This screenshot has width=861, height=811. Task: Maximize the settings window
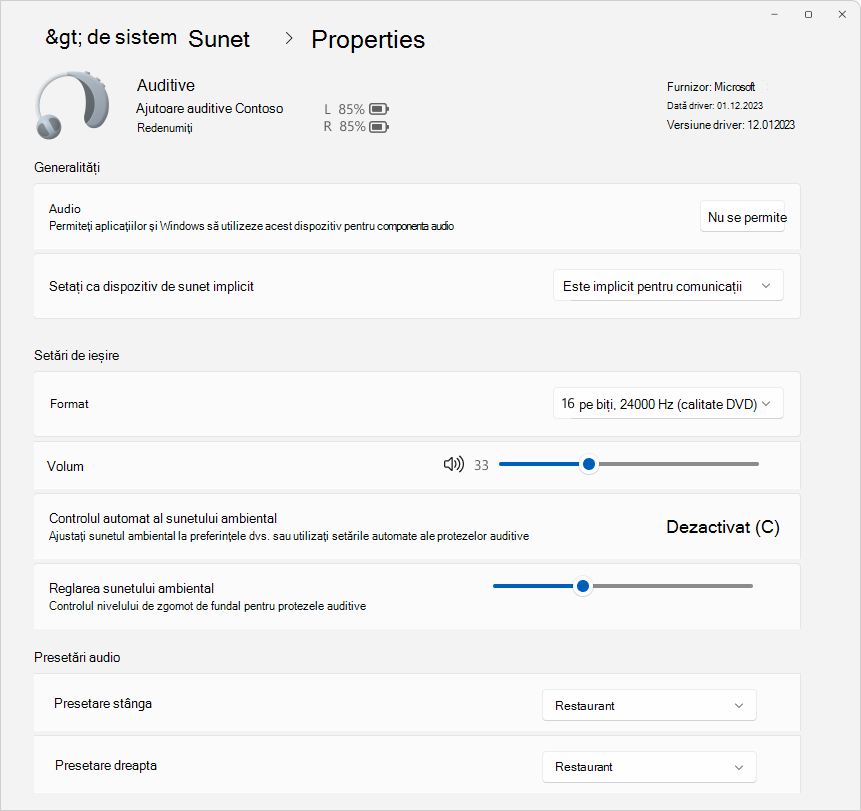coord(808,14)
